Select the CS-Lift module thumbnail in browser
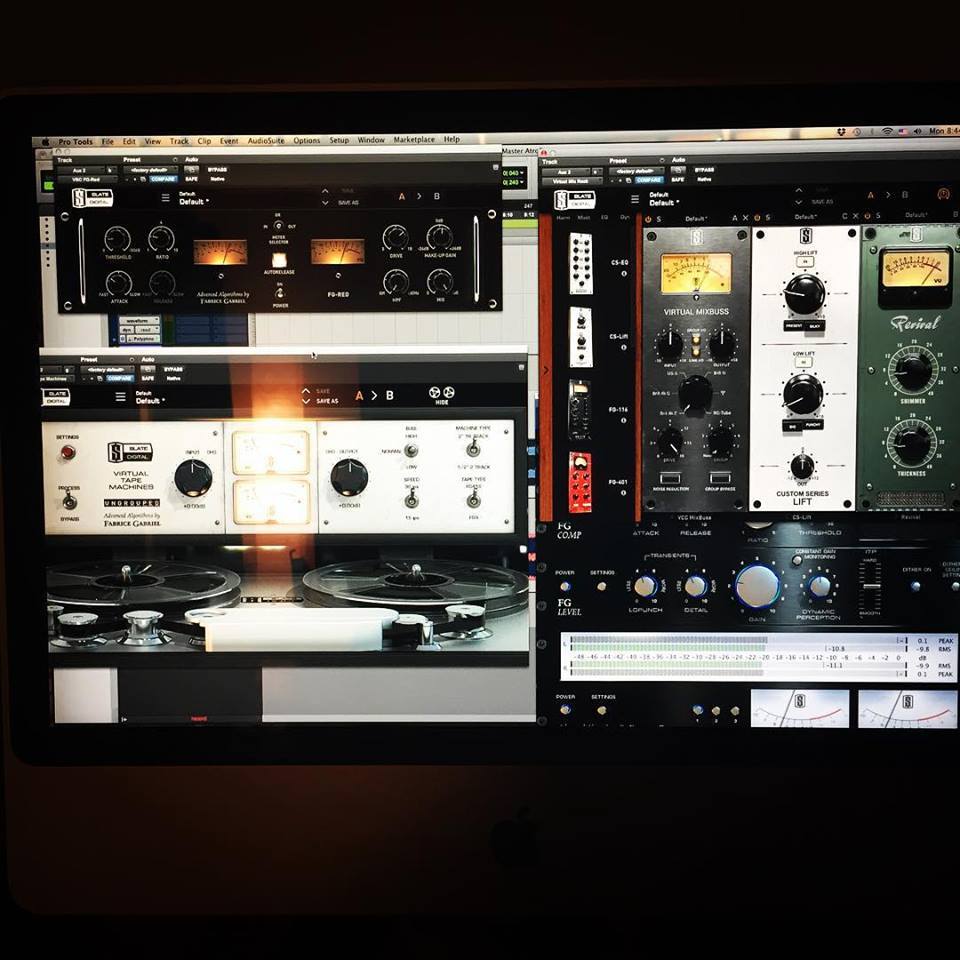 [580, 337]
